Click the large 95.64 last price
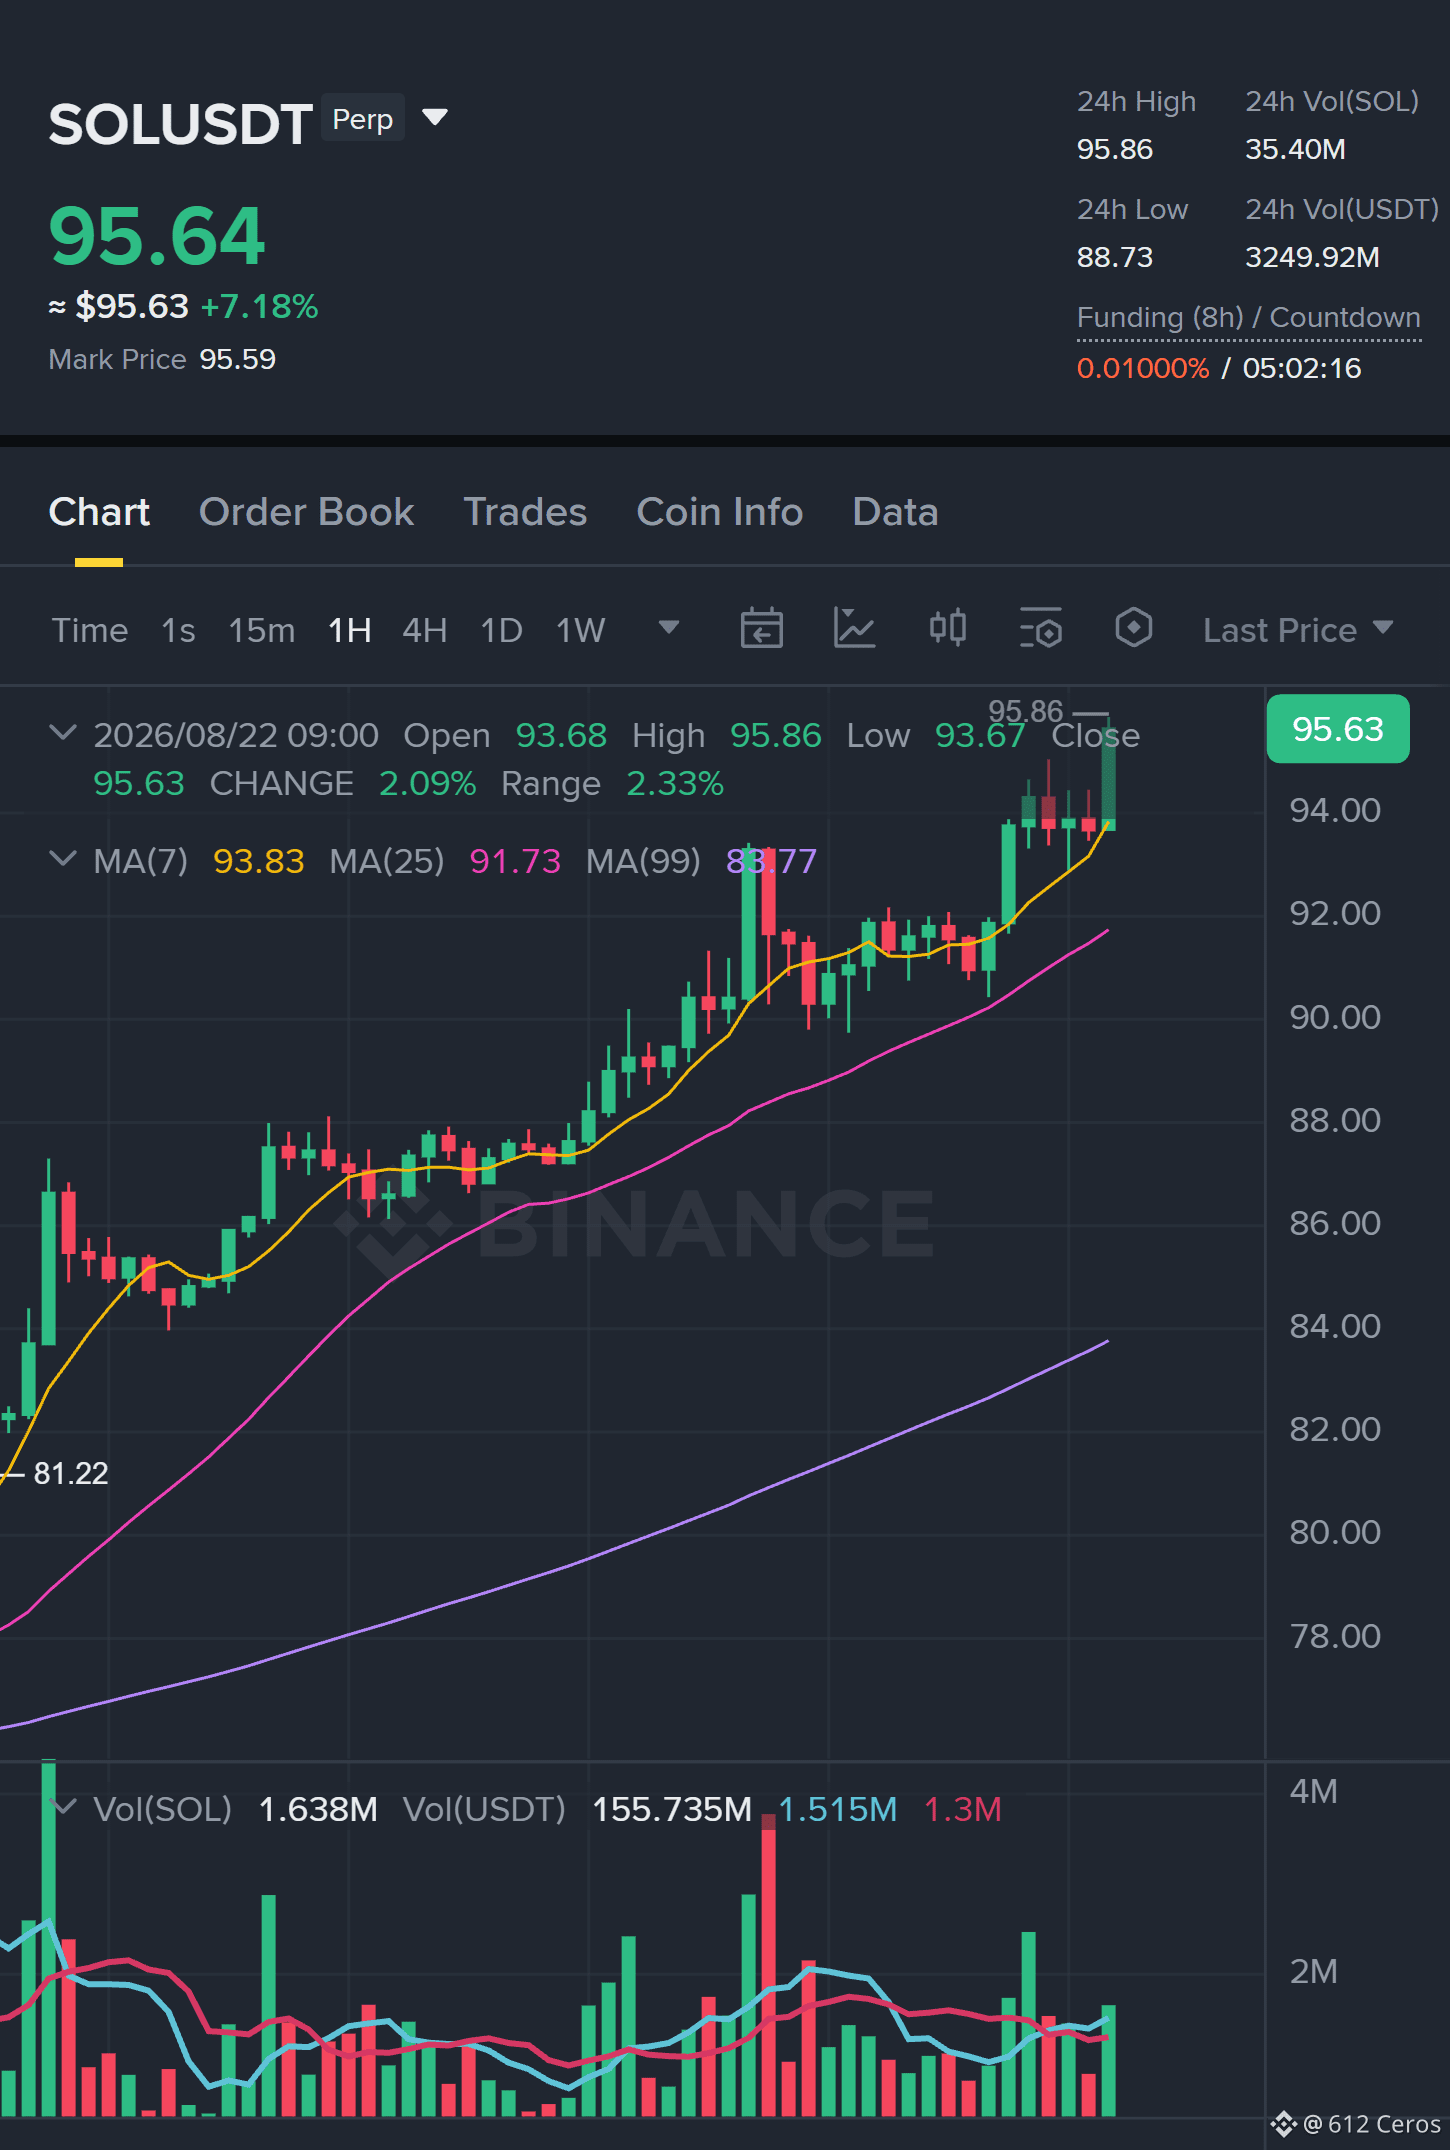This screenshot has height=2150, width=1450. 157,237
